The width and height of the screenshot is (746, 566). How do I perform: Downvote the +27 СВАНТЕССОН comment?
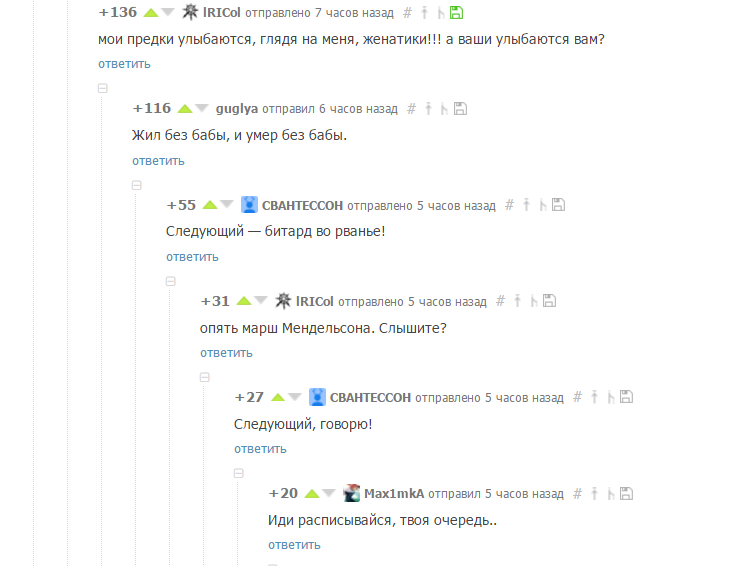[x=295, y=397]
